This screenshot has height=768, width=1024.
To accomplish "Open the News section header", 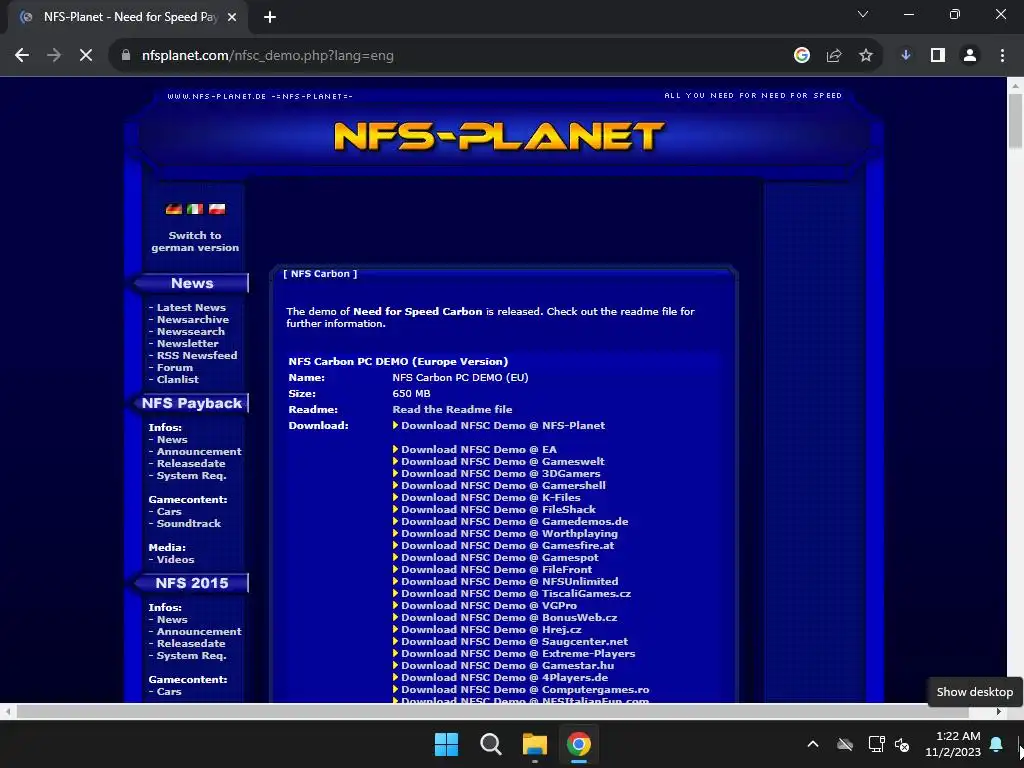I will [192, 283].
